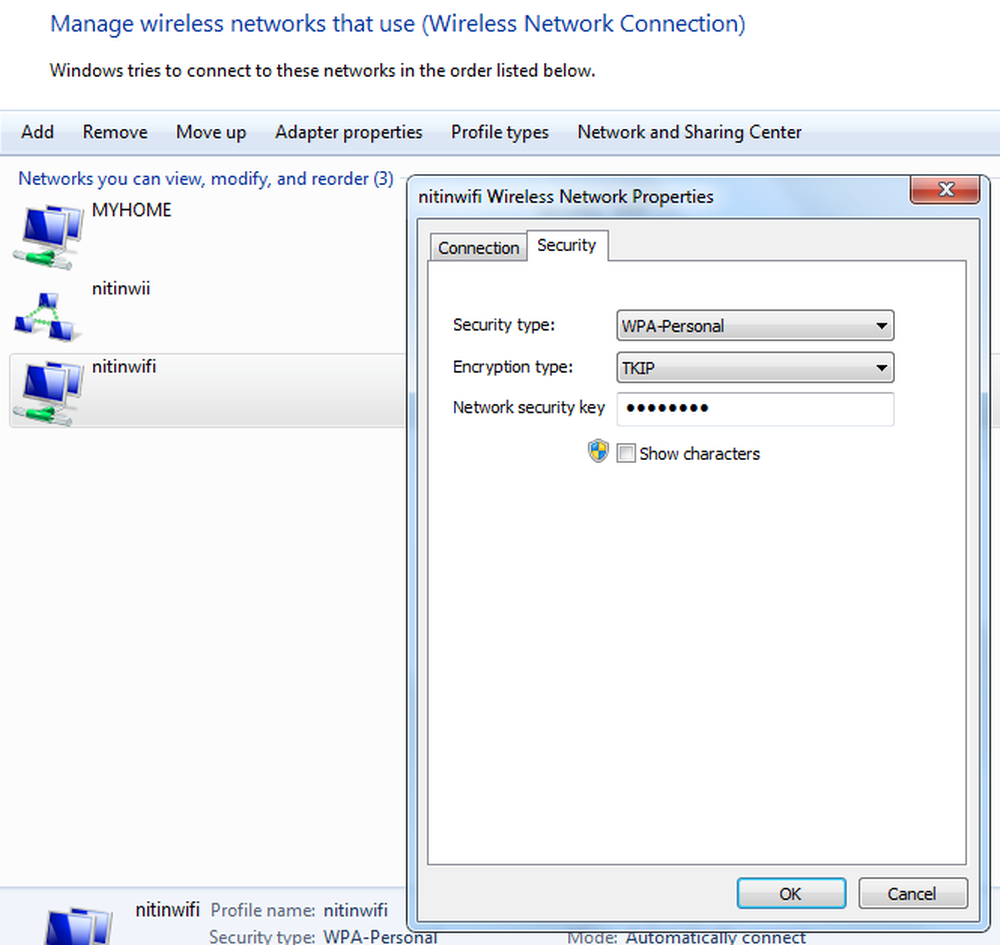Screen dimensions: 1000x945
Task: Open the Encryption type dropdown
Action: tap(755, 368)
